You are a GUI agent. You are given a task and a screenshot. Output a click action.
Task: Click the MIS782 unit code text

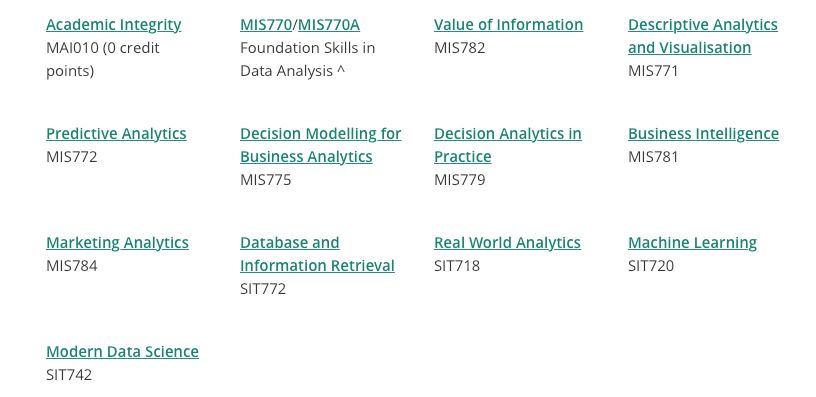tap(460, 48)
